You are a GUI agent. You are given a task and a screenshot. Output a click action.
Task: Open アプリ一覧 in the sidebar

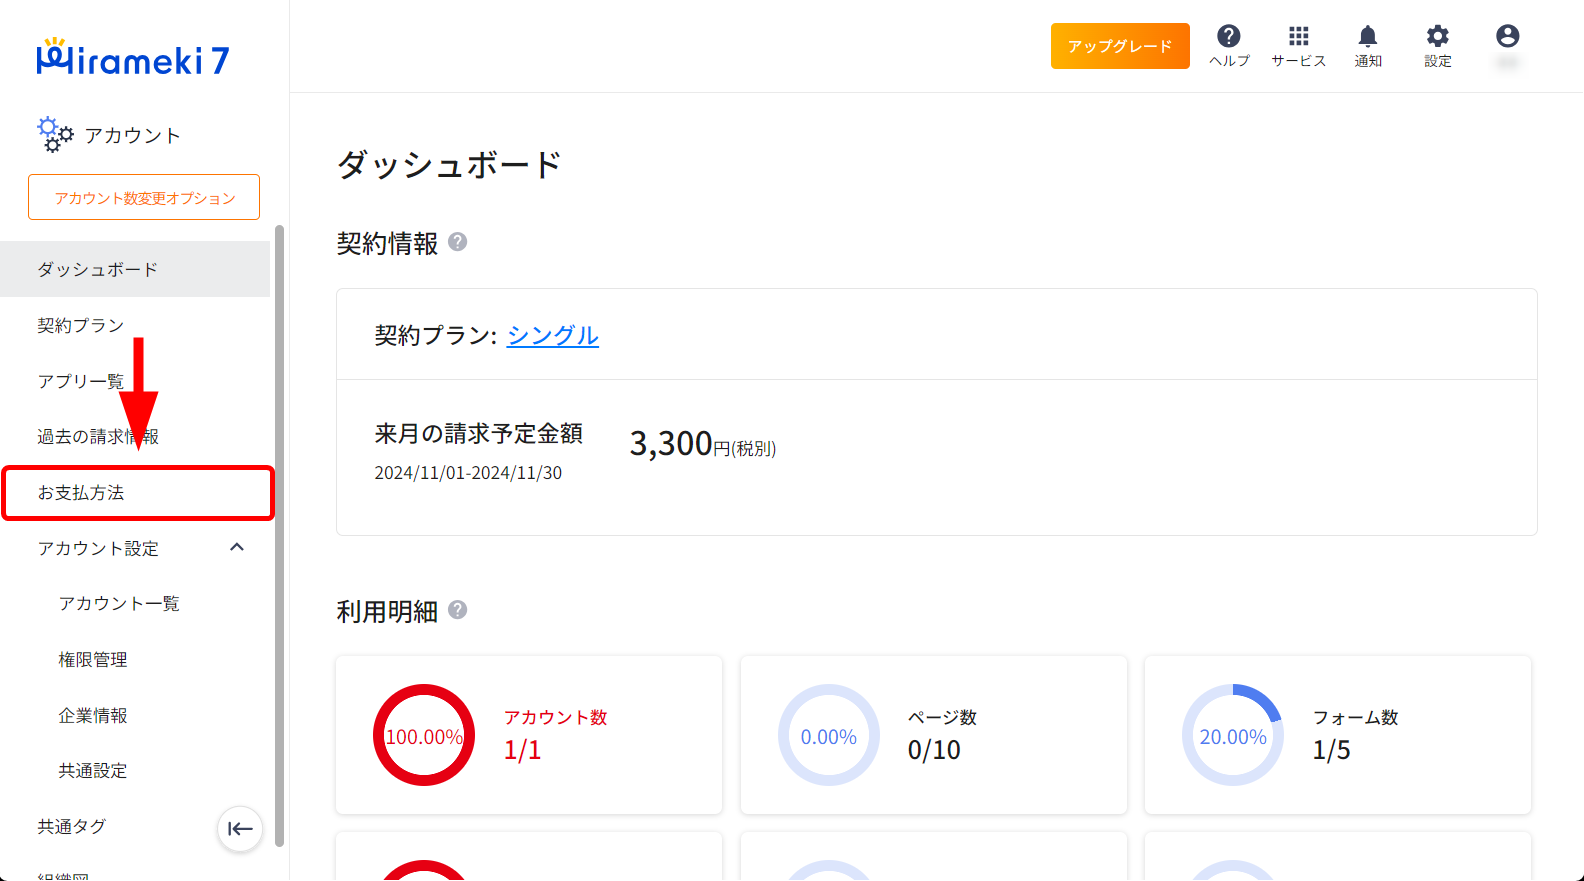tap(135, 381)
